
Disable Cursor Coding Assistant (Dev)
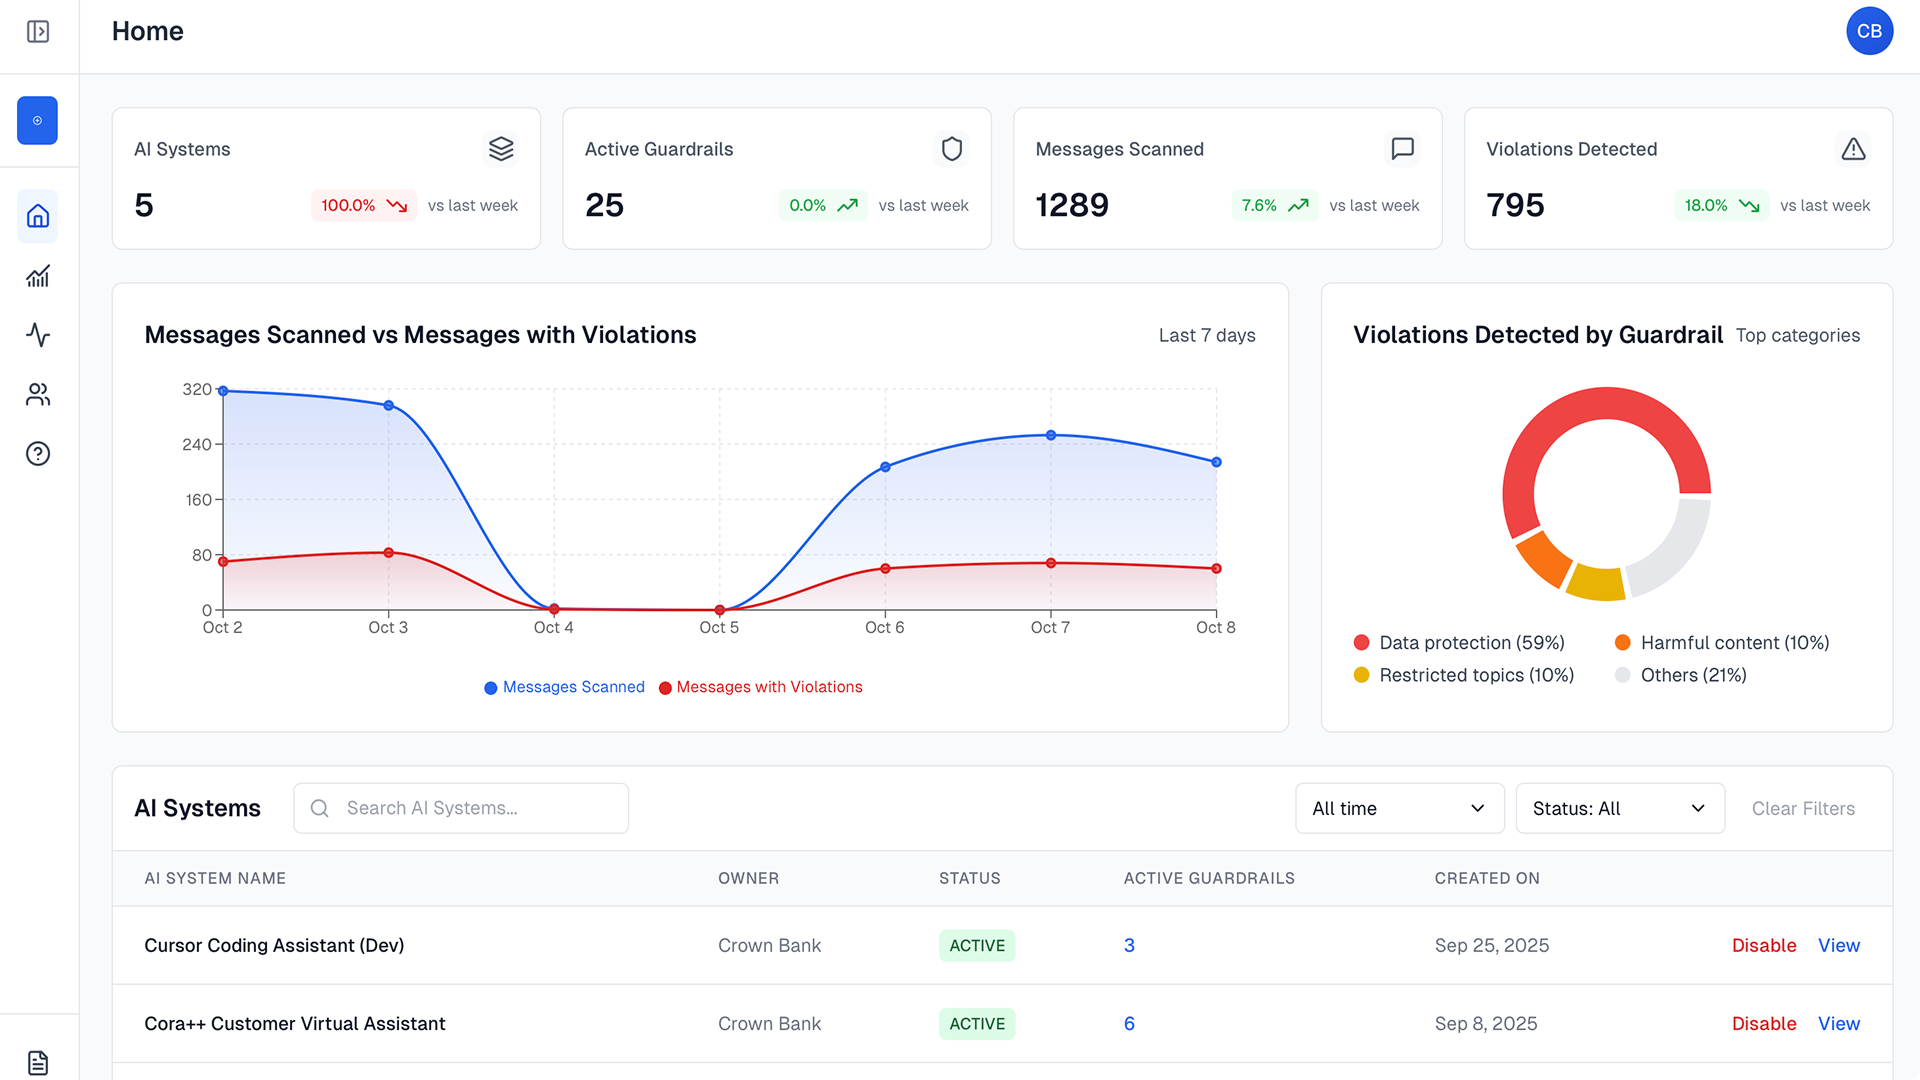[x=1763, y=945]
